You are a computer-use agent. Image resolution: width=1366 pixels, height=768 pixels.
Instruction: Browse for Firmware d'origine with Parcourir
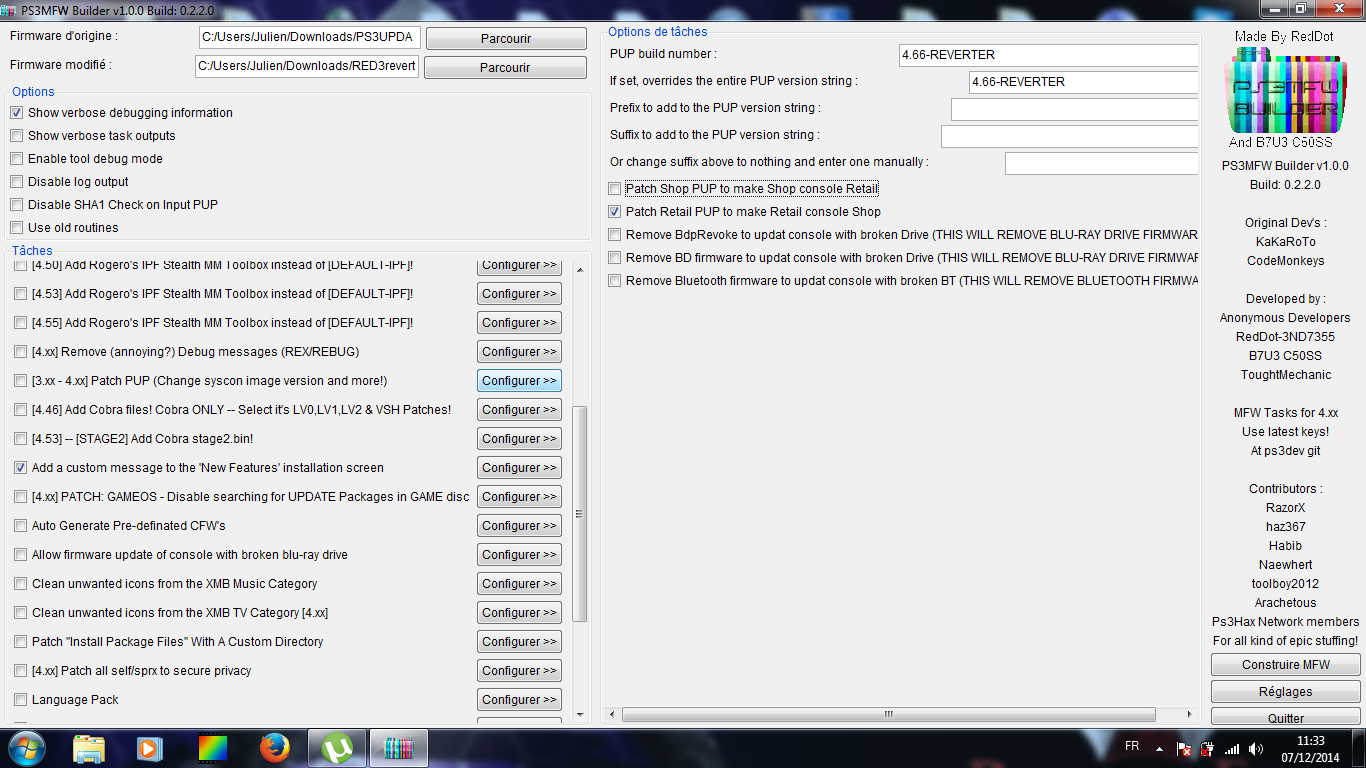(506, 39)
